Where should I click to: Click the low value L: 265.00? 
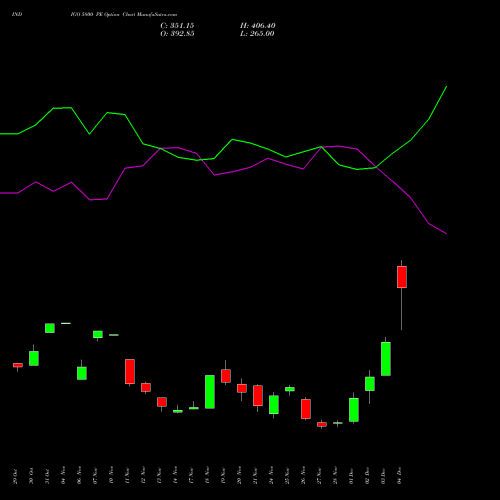click(257, 34)
